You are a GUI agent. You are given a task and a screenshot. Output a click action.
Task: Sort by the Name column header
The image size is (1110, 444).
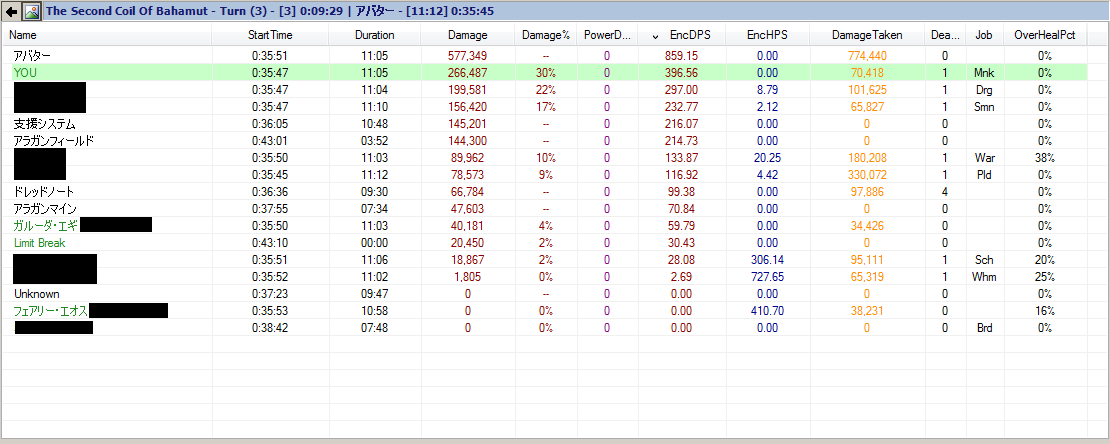pyautogui.click(x=22, y=35)
